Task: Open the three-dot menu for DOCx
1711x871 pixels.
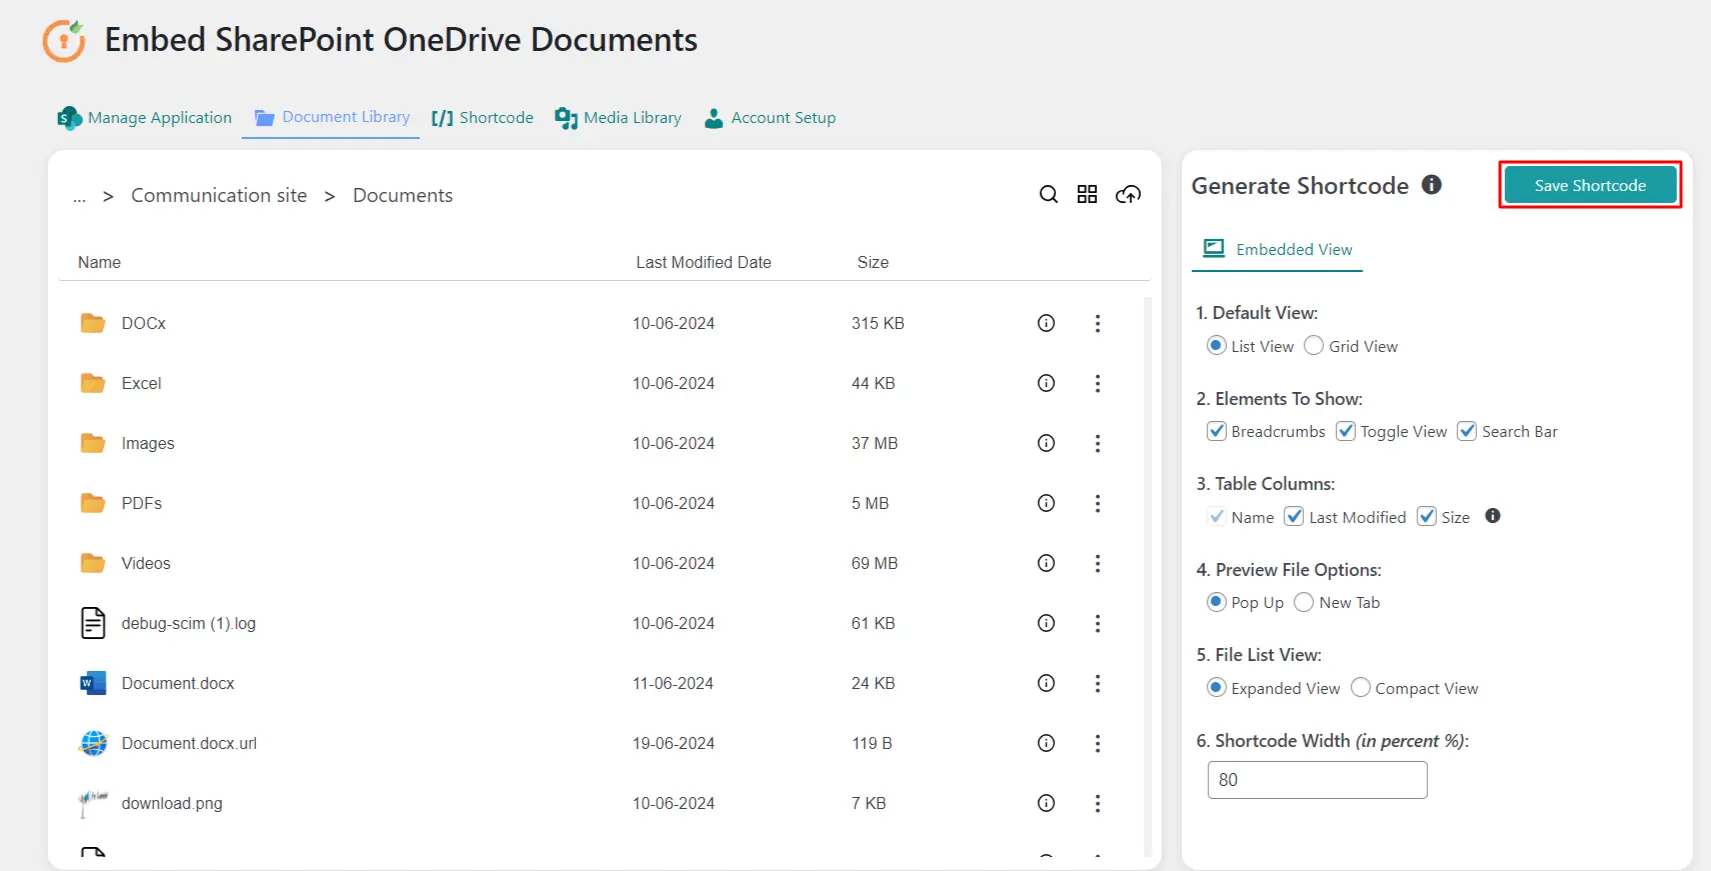Action: 1097,323
